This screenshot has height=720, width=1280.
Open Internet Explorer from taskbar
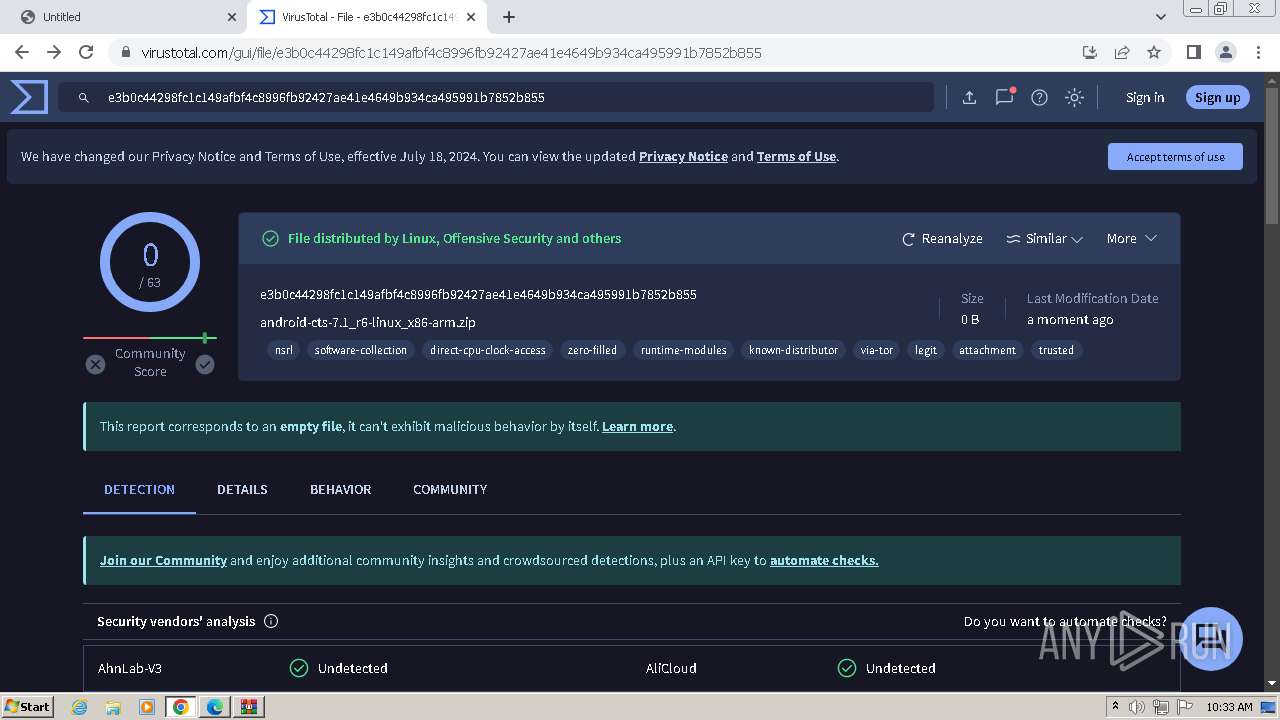point(79,706)
